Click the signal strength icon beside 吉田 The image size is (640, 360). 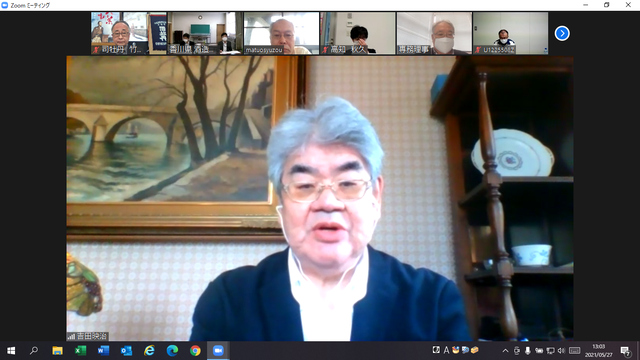tap(71, 337)
